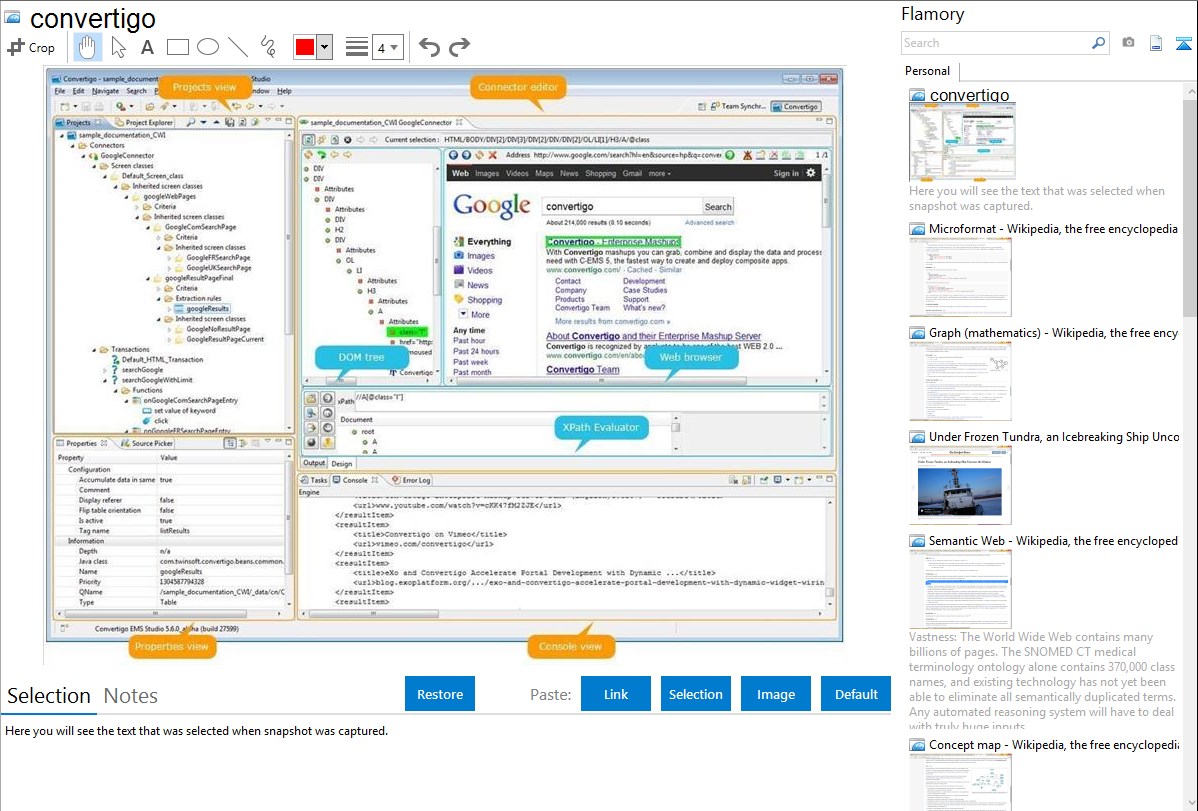Click the icon beside Under Frozen Tundra title
1198x811 pixels.
pyautogui.click(x=917, y=436)
